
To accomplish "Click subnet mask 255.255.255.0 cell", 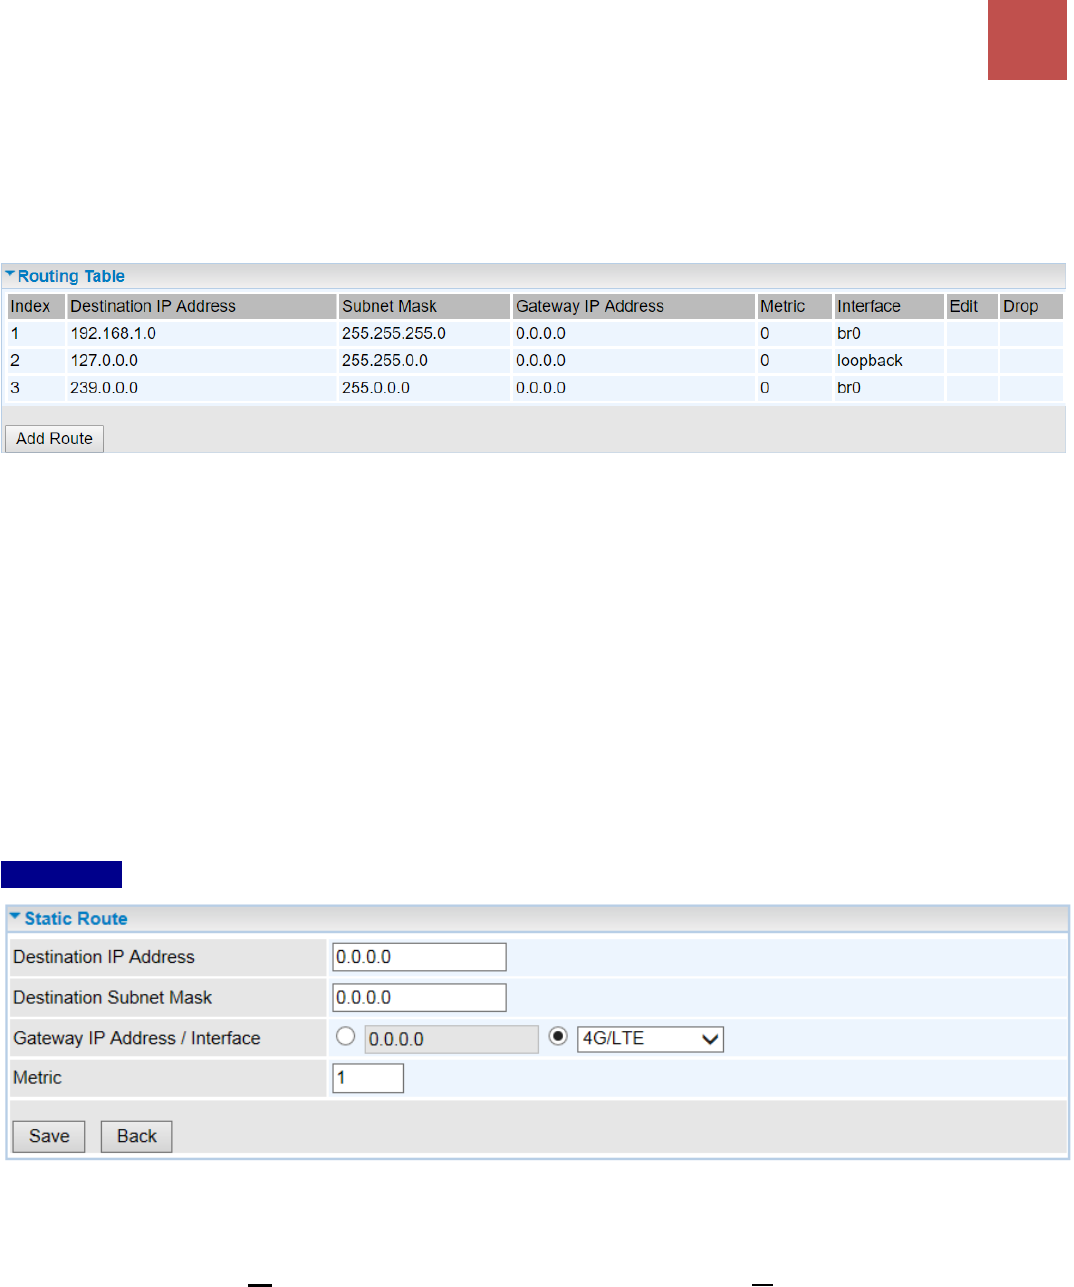I will (x=394, y=333).
